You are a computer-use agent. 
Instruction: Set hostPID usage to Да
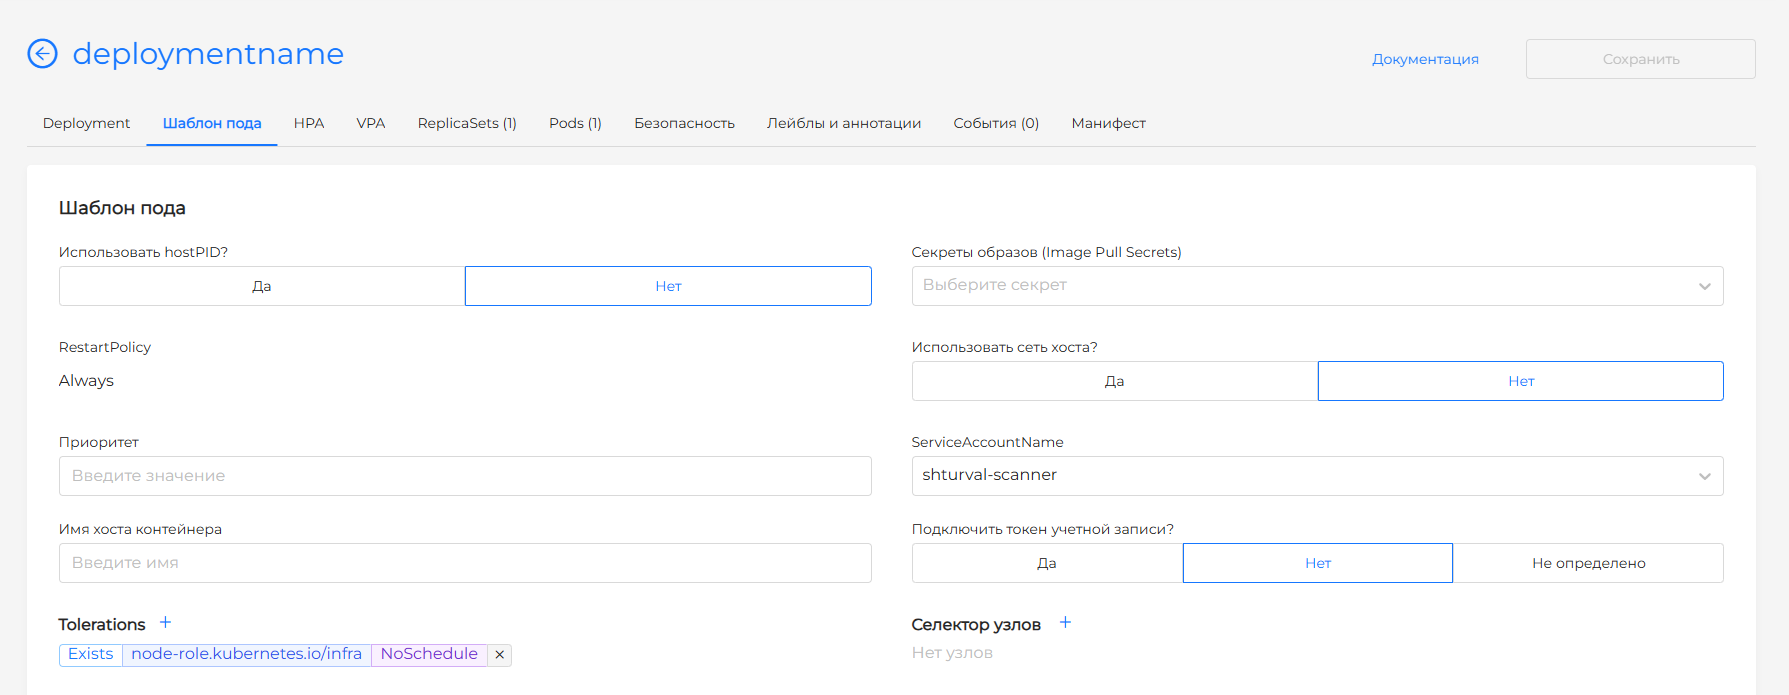pyautogui.click(x=262, y=286)
